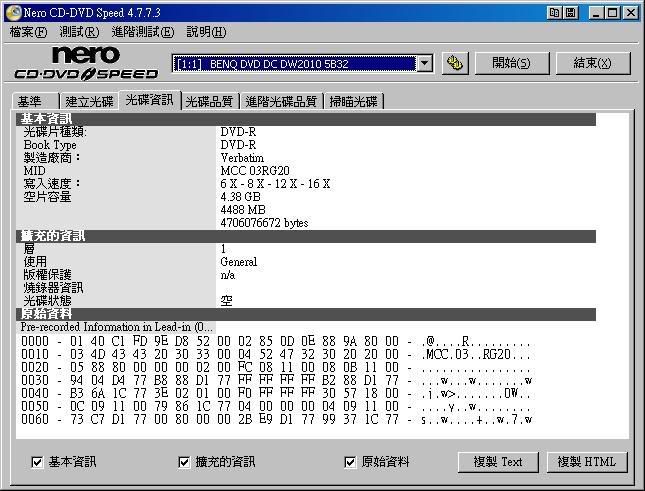Click the 擴充的資訊 section header
This screenshot has height=491, width=645.
(x=306, y=236)
